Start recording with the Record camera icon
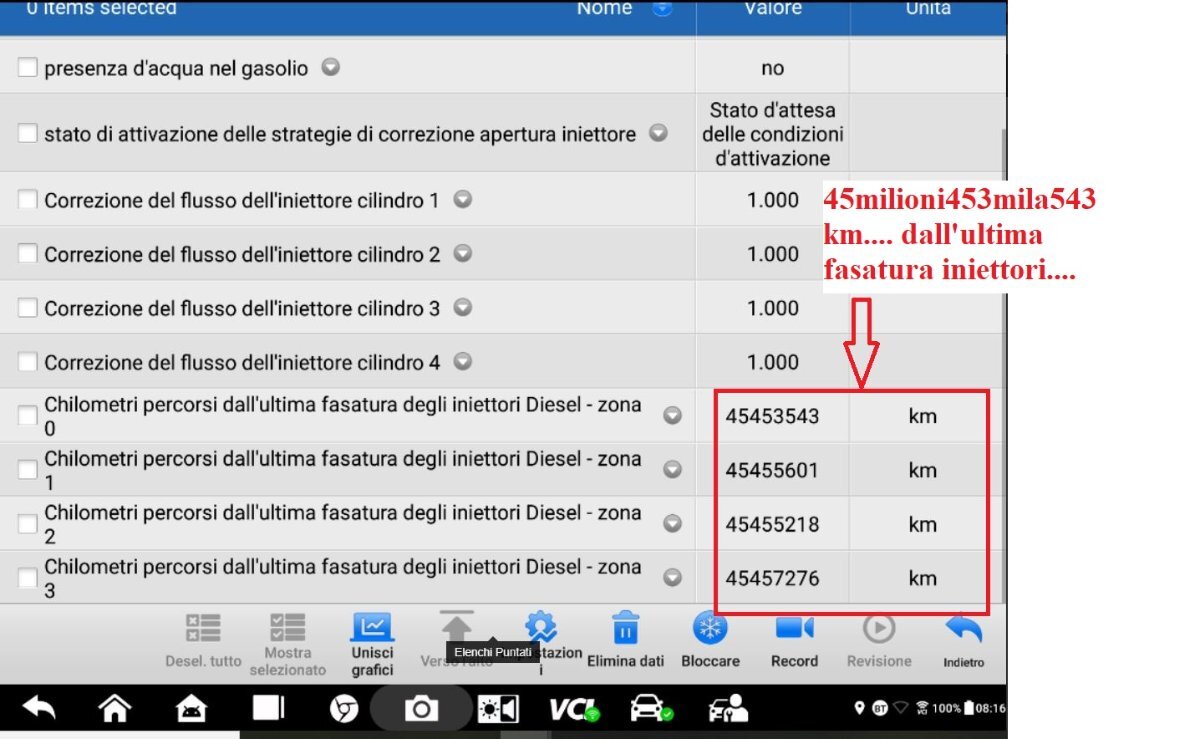Screen dimensions: 1200x739 (x=794, y=629)
